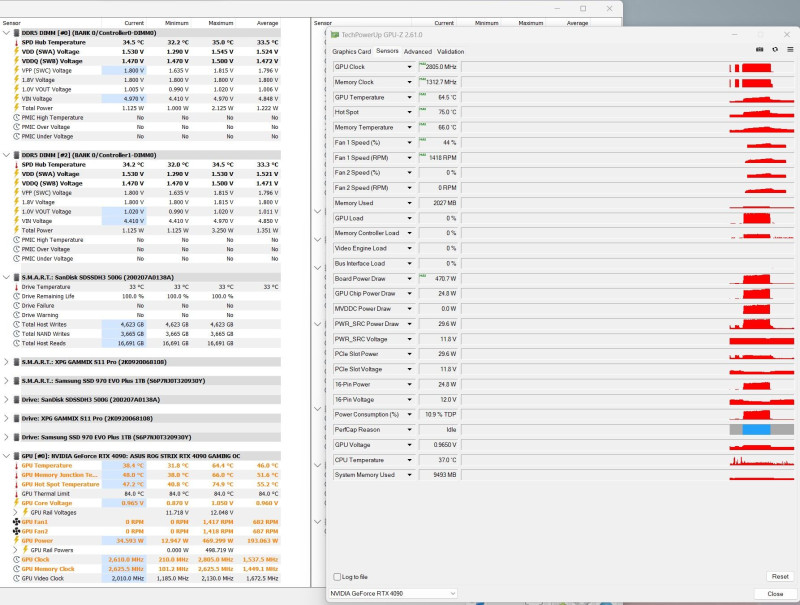Open Hot Spot sensor dropdown arrow

[409, 112]
